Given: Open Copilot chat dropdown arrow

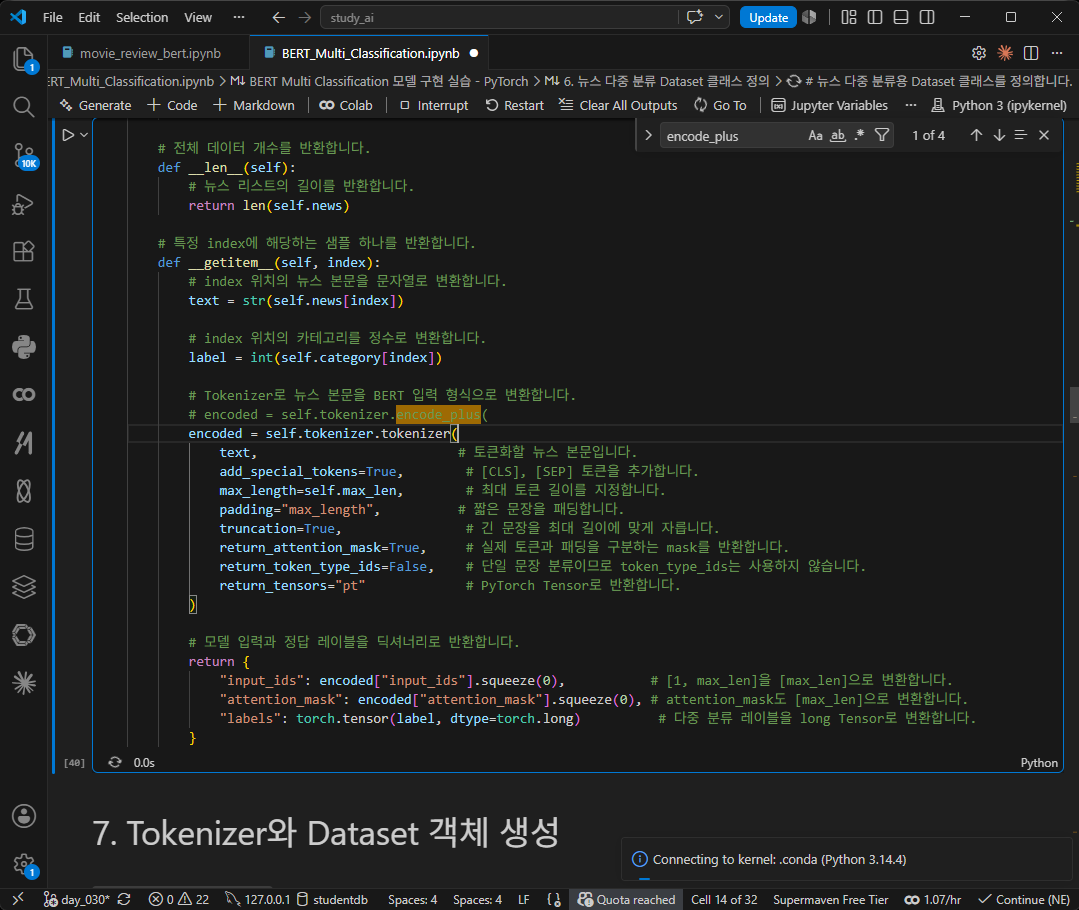Looking at the screenshot, I should [x=718, y=17].
